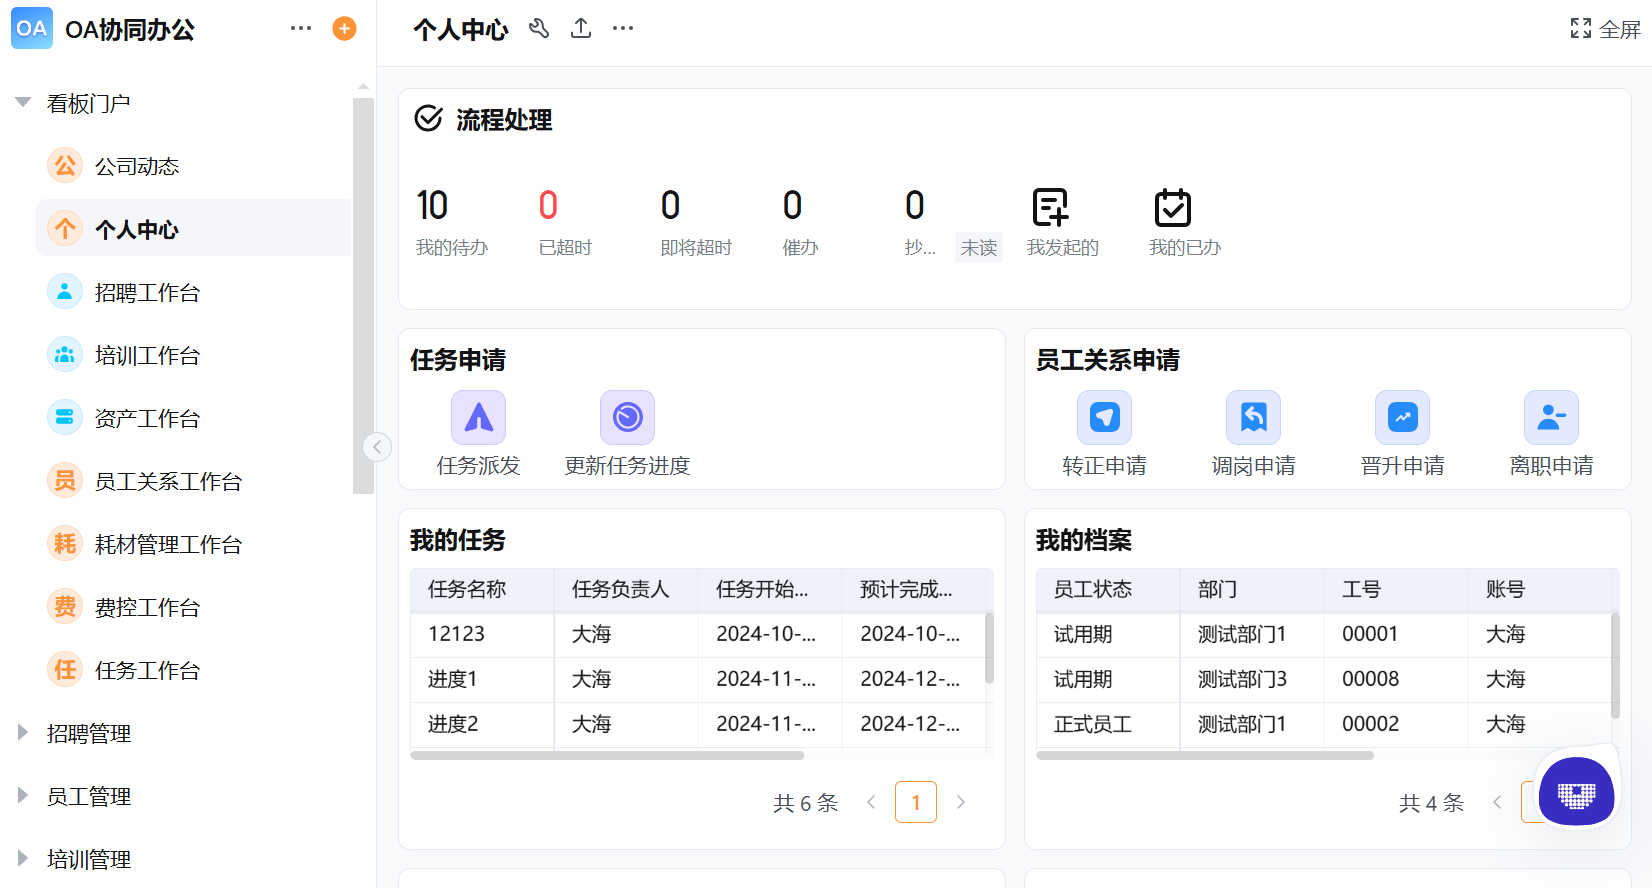Select 我的档案 row with 工号 00001
Image resolution: width=1652 pixels, height=888 pixels.
point(1324,634)
